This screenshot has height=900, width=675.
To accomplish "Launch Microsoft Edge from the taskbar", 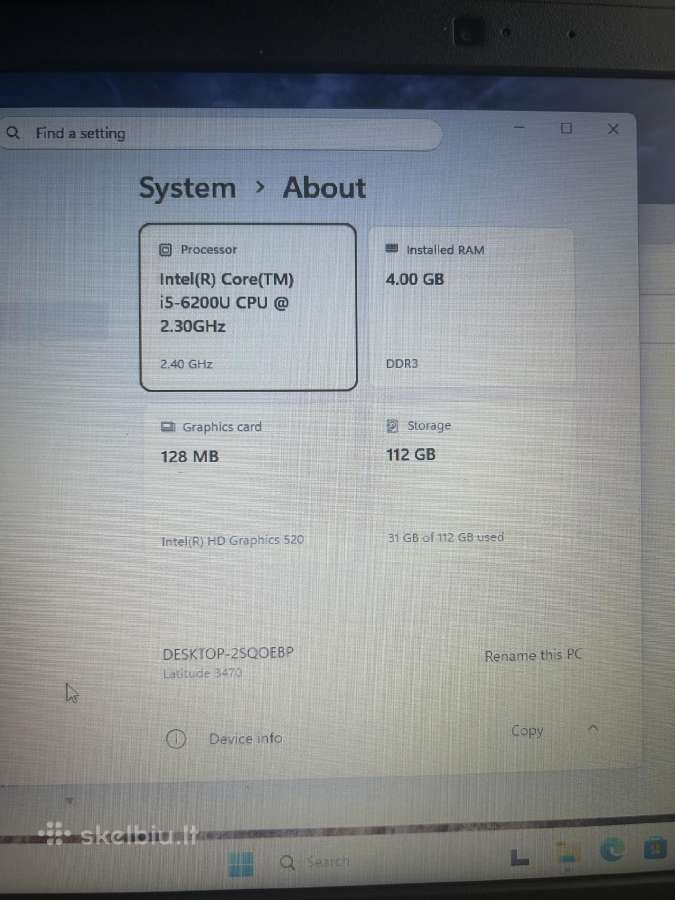I will point(612,849).
